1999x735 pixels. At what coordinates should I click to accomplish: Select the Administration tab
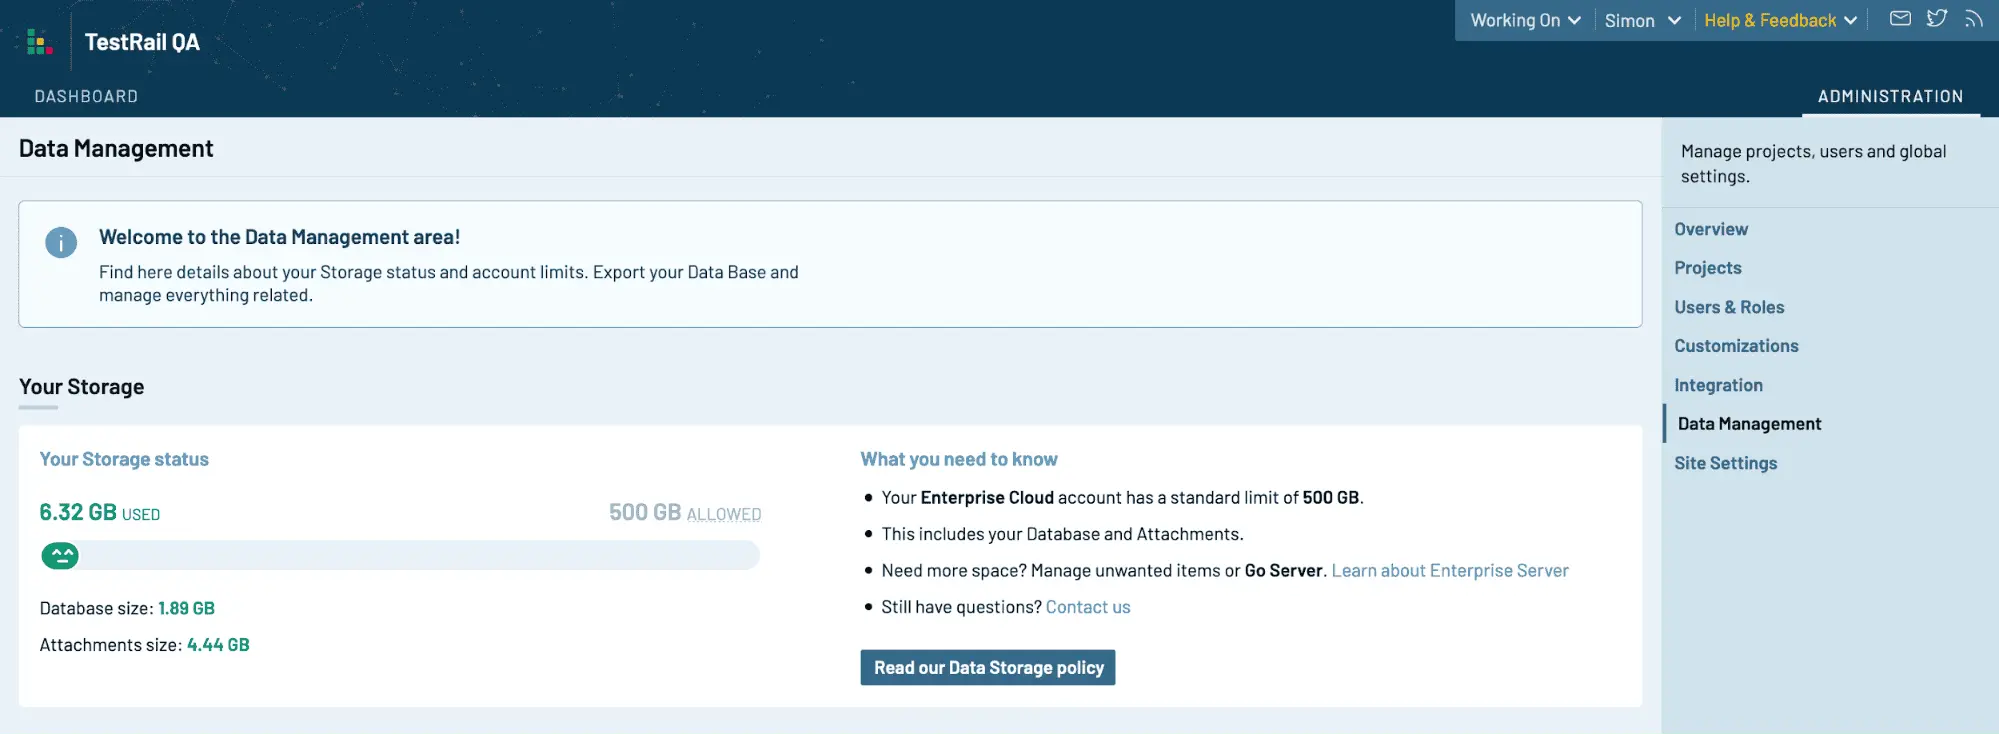tap(1890, 96)
